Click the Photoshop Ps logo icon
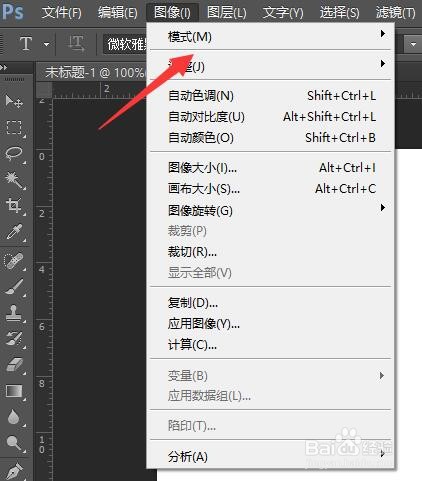This screenshot has width=422, height=481. pyautogui.click(x=13, y=12)
